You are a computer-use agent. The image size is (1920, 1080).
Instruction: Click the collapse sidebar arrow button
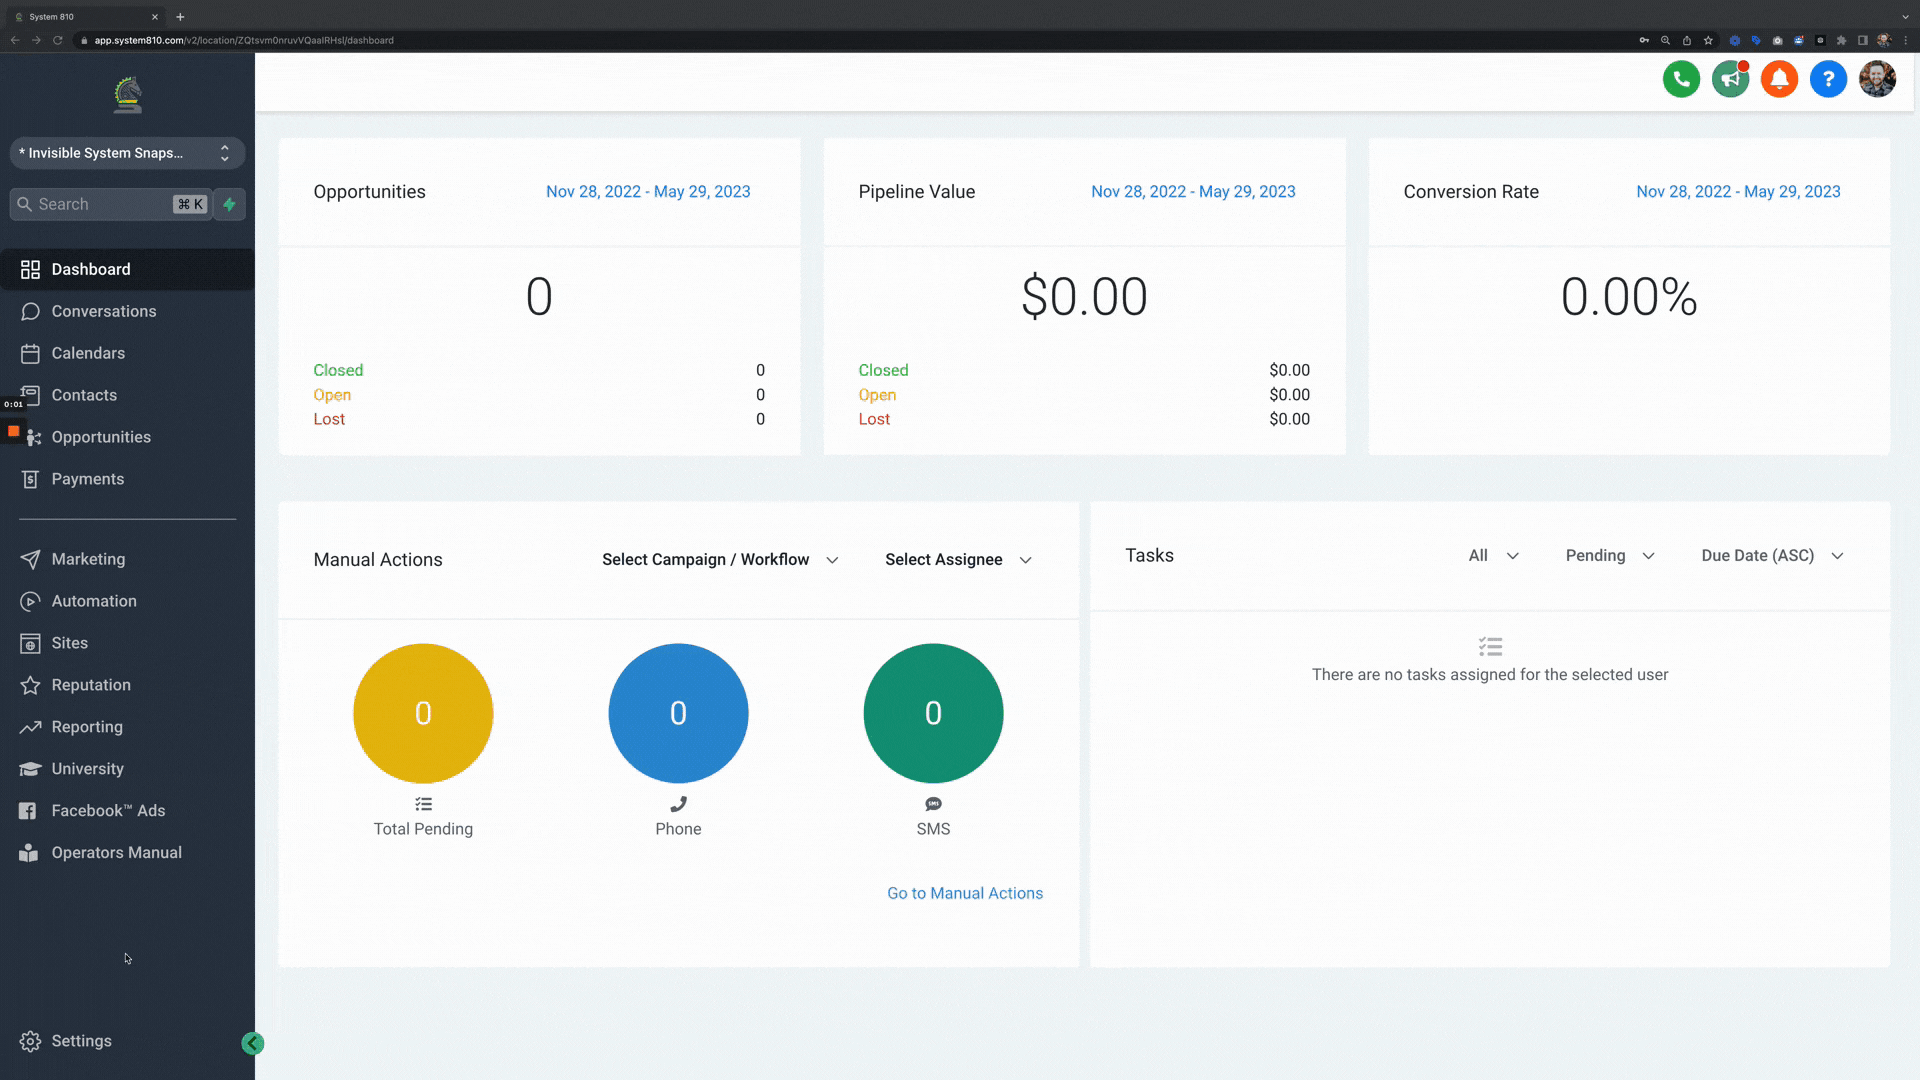(x=252, y=1043)
